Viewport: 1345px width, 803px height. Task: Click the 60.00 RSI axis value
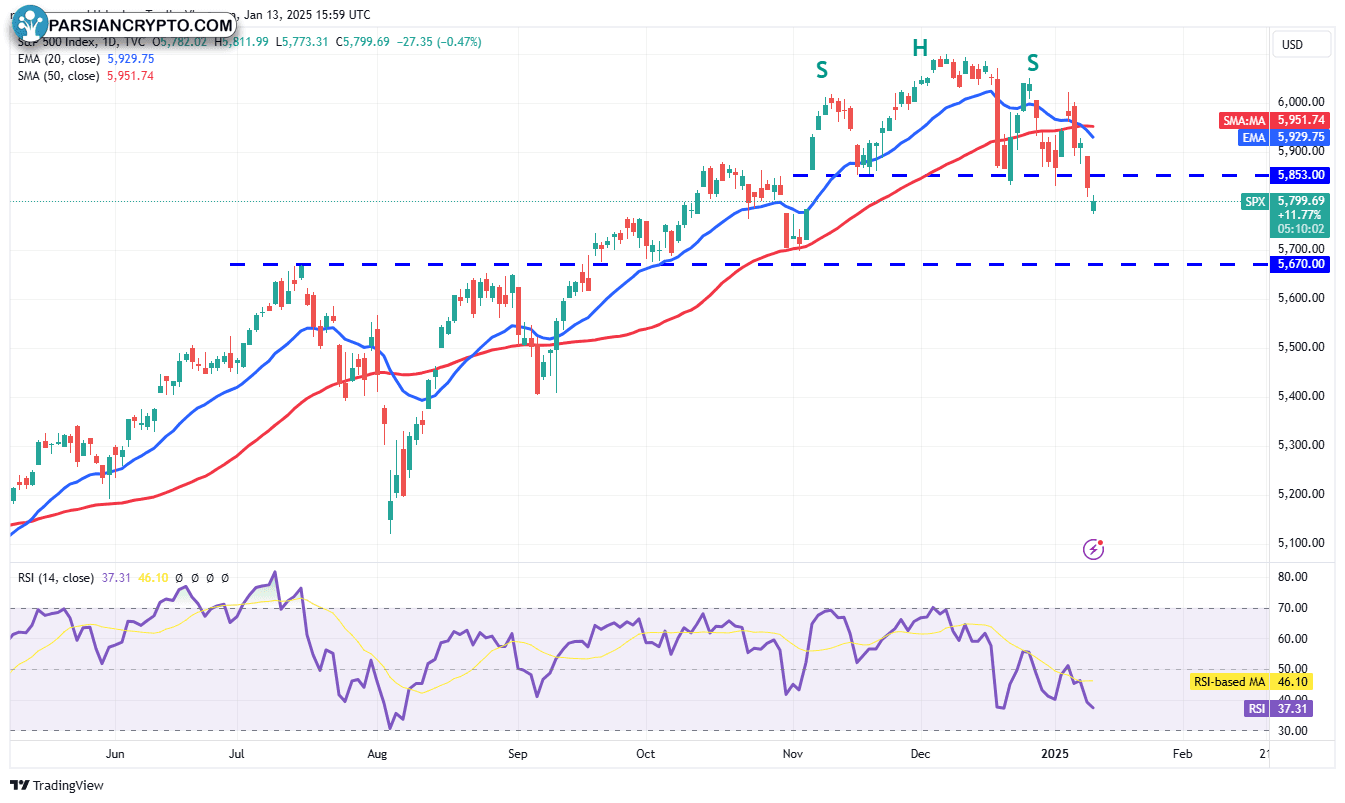(x=1293, y=639)
